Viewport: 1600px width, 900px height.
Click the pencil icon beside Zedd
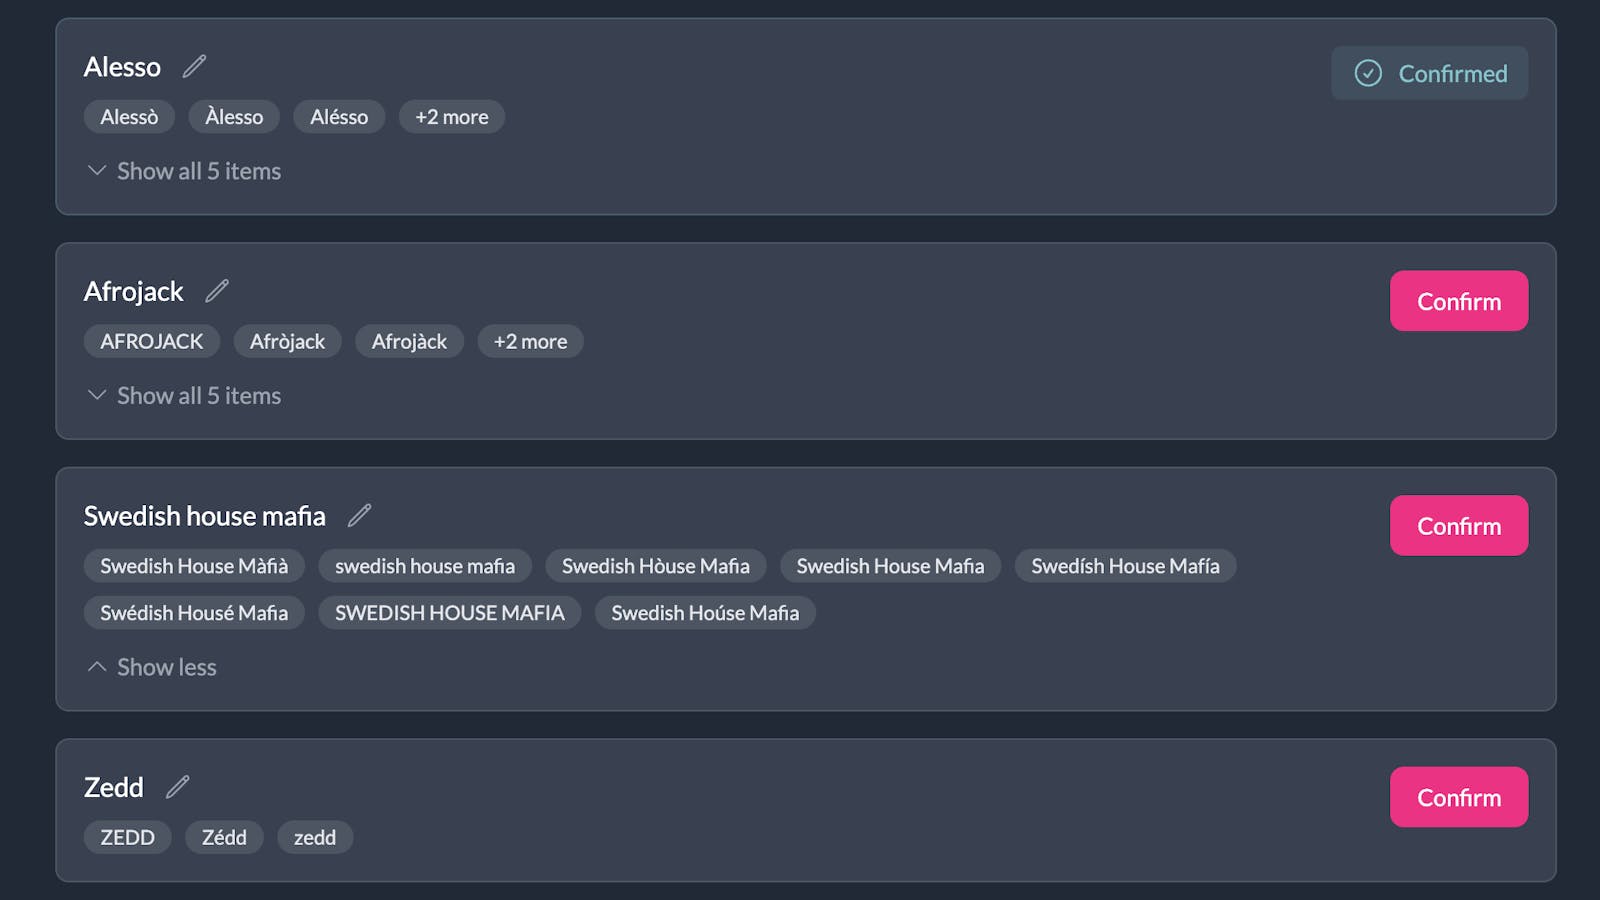click(177, 787)
